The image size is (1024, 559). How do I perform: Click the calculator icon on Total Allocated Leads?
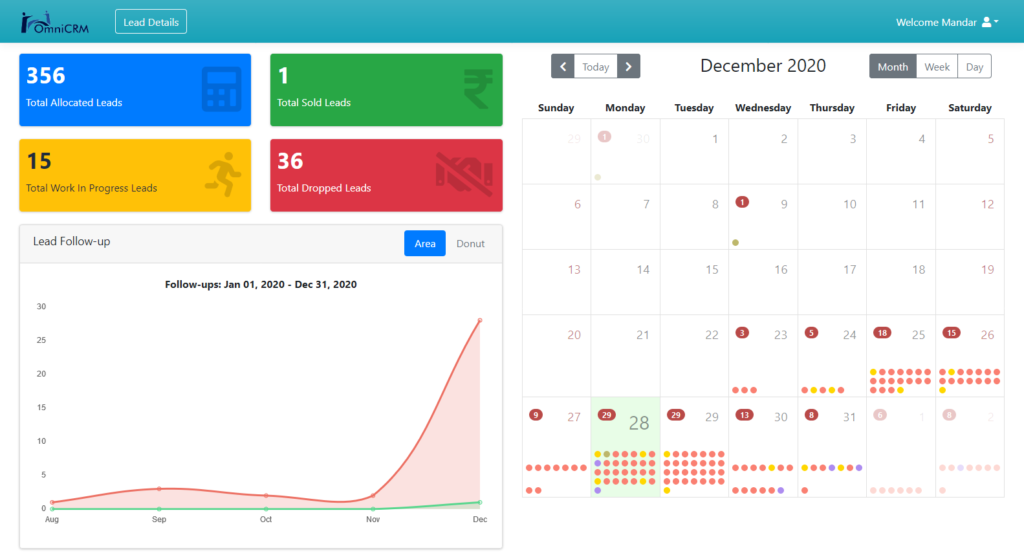219,89
